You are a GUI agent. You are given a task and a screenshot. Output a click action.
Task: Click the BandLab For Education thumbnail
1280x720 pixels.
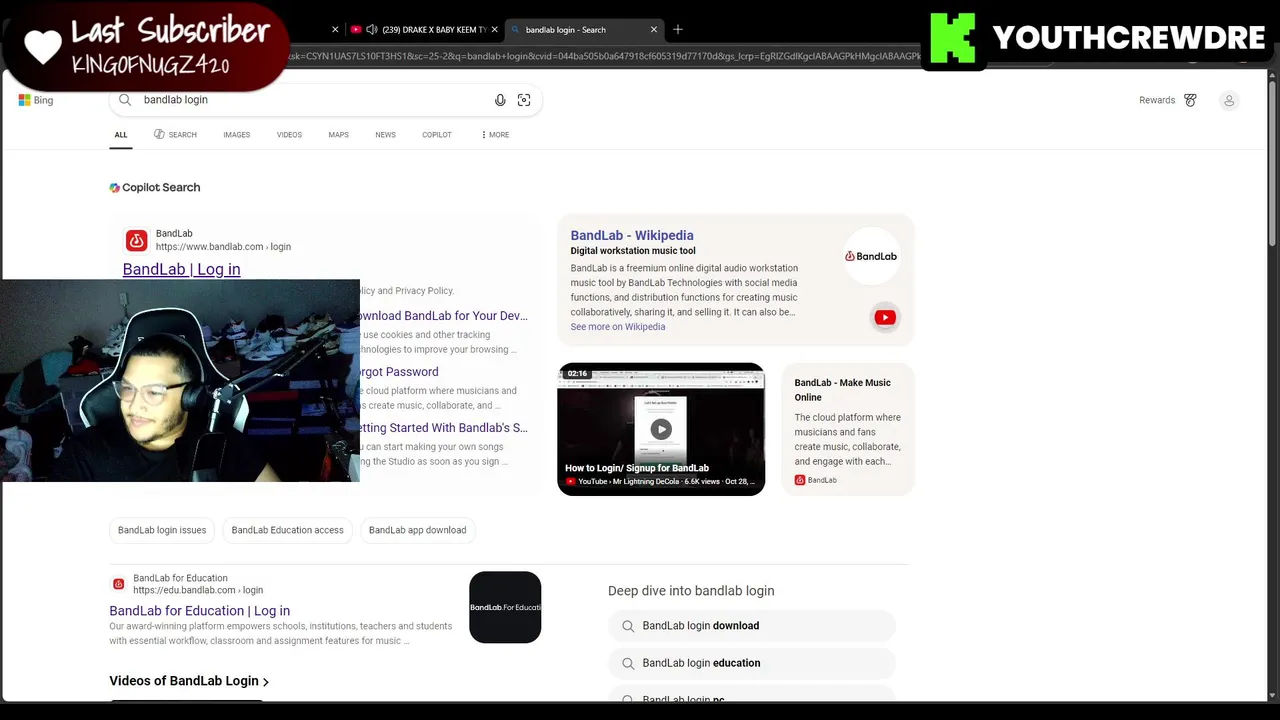pyautogui.click(x=505, y=607)
